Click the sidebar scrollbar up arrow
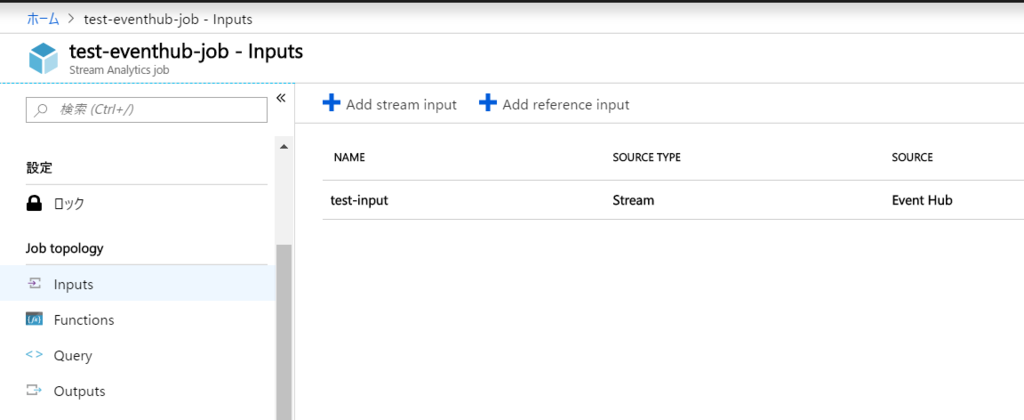This screenshot has height=420, width=1024. click(283, 147)
